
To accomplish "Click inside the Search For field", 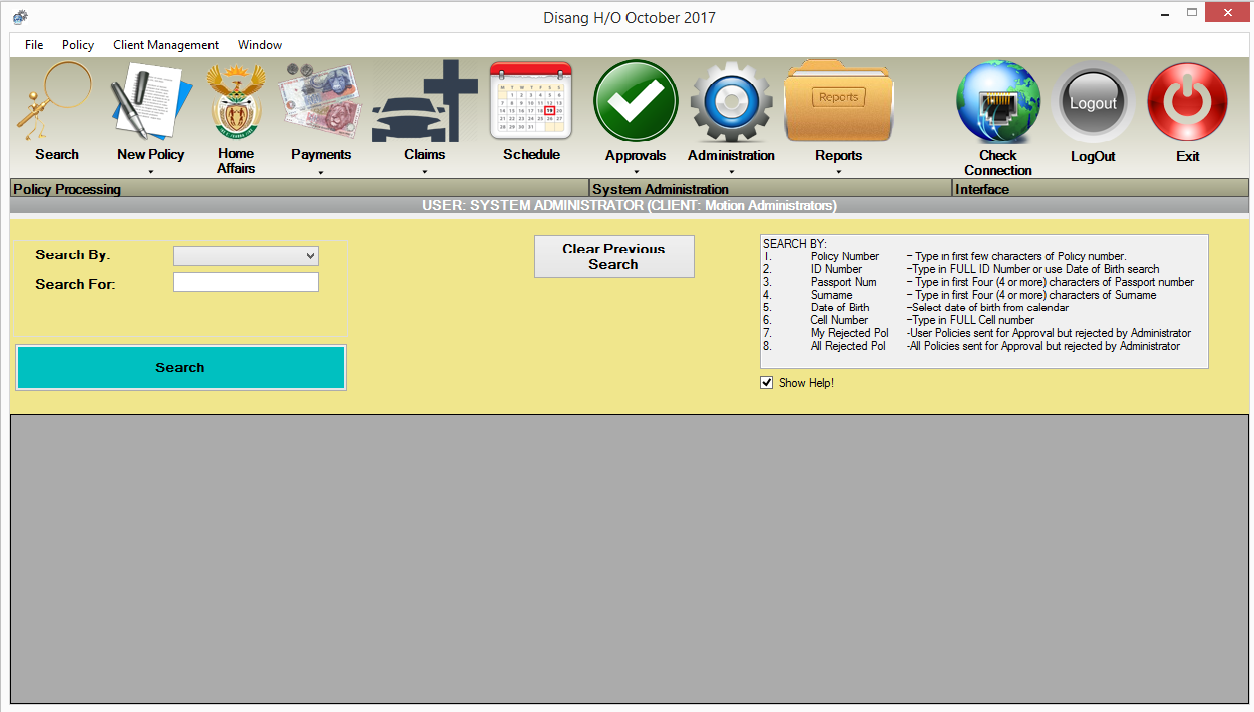I will tap(245, 282).
